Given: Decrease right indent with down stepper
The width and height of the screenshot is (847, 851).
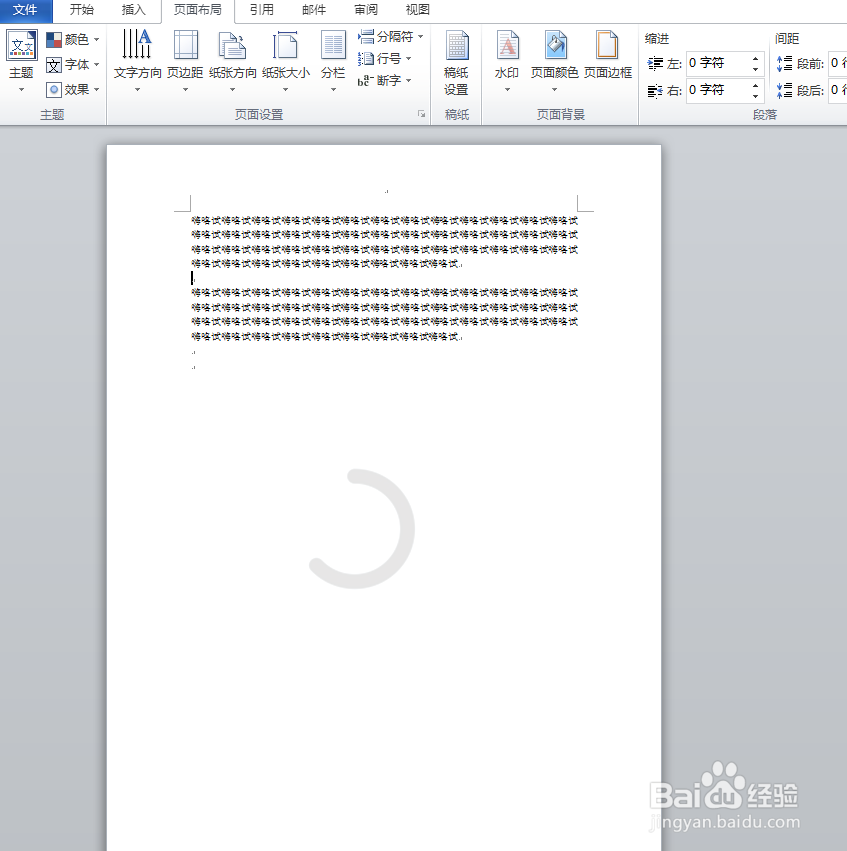Looking at the screenshot, I should tap(756, 96).
